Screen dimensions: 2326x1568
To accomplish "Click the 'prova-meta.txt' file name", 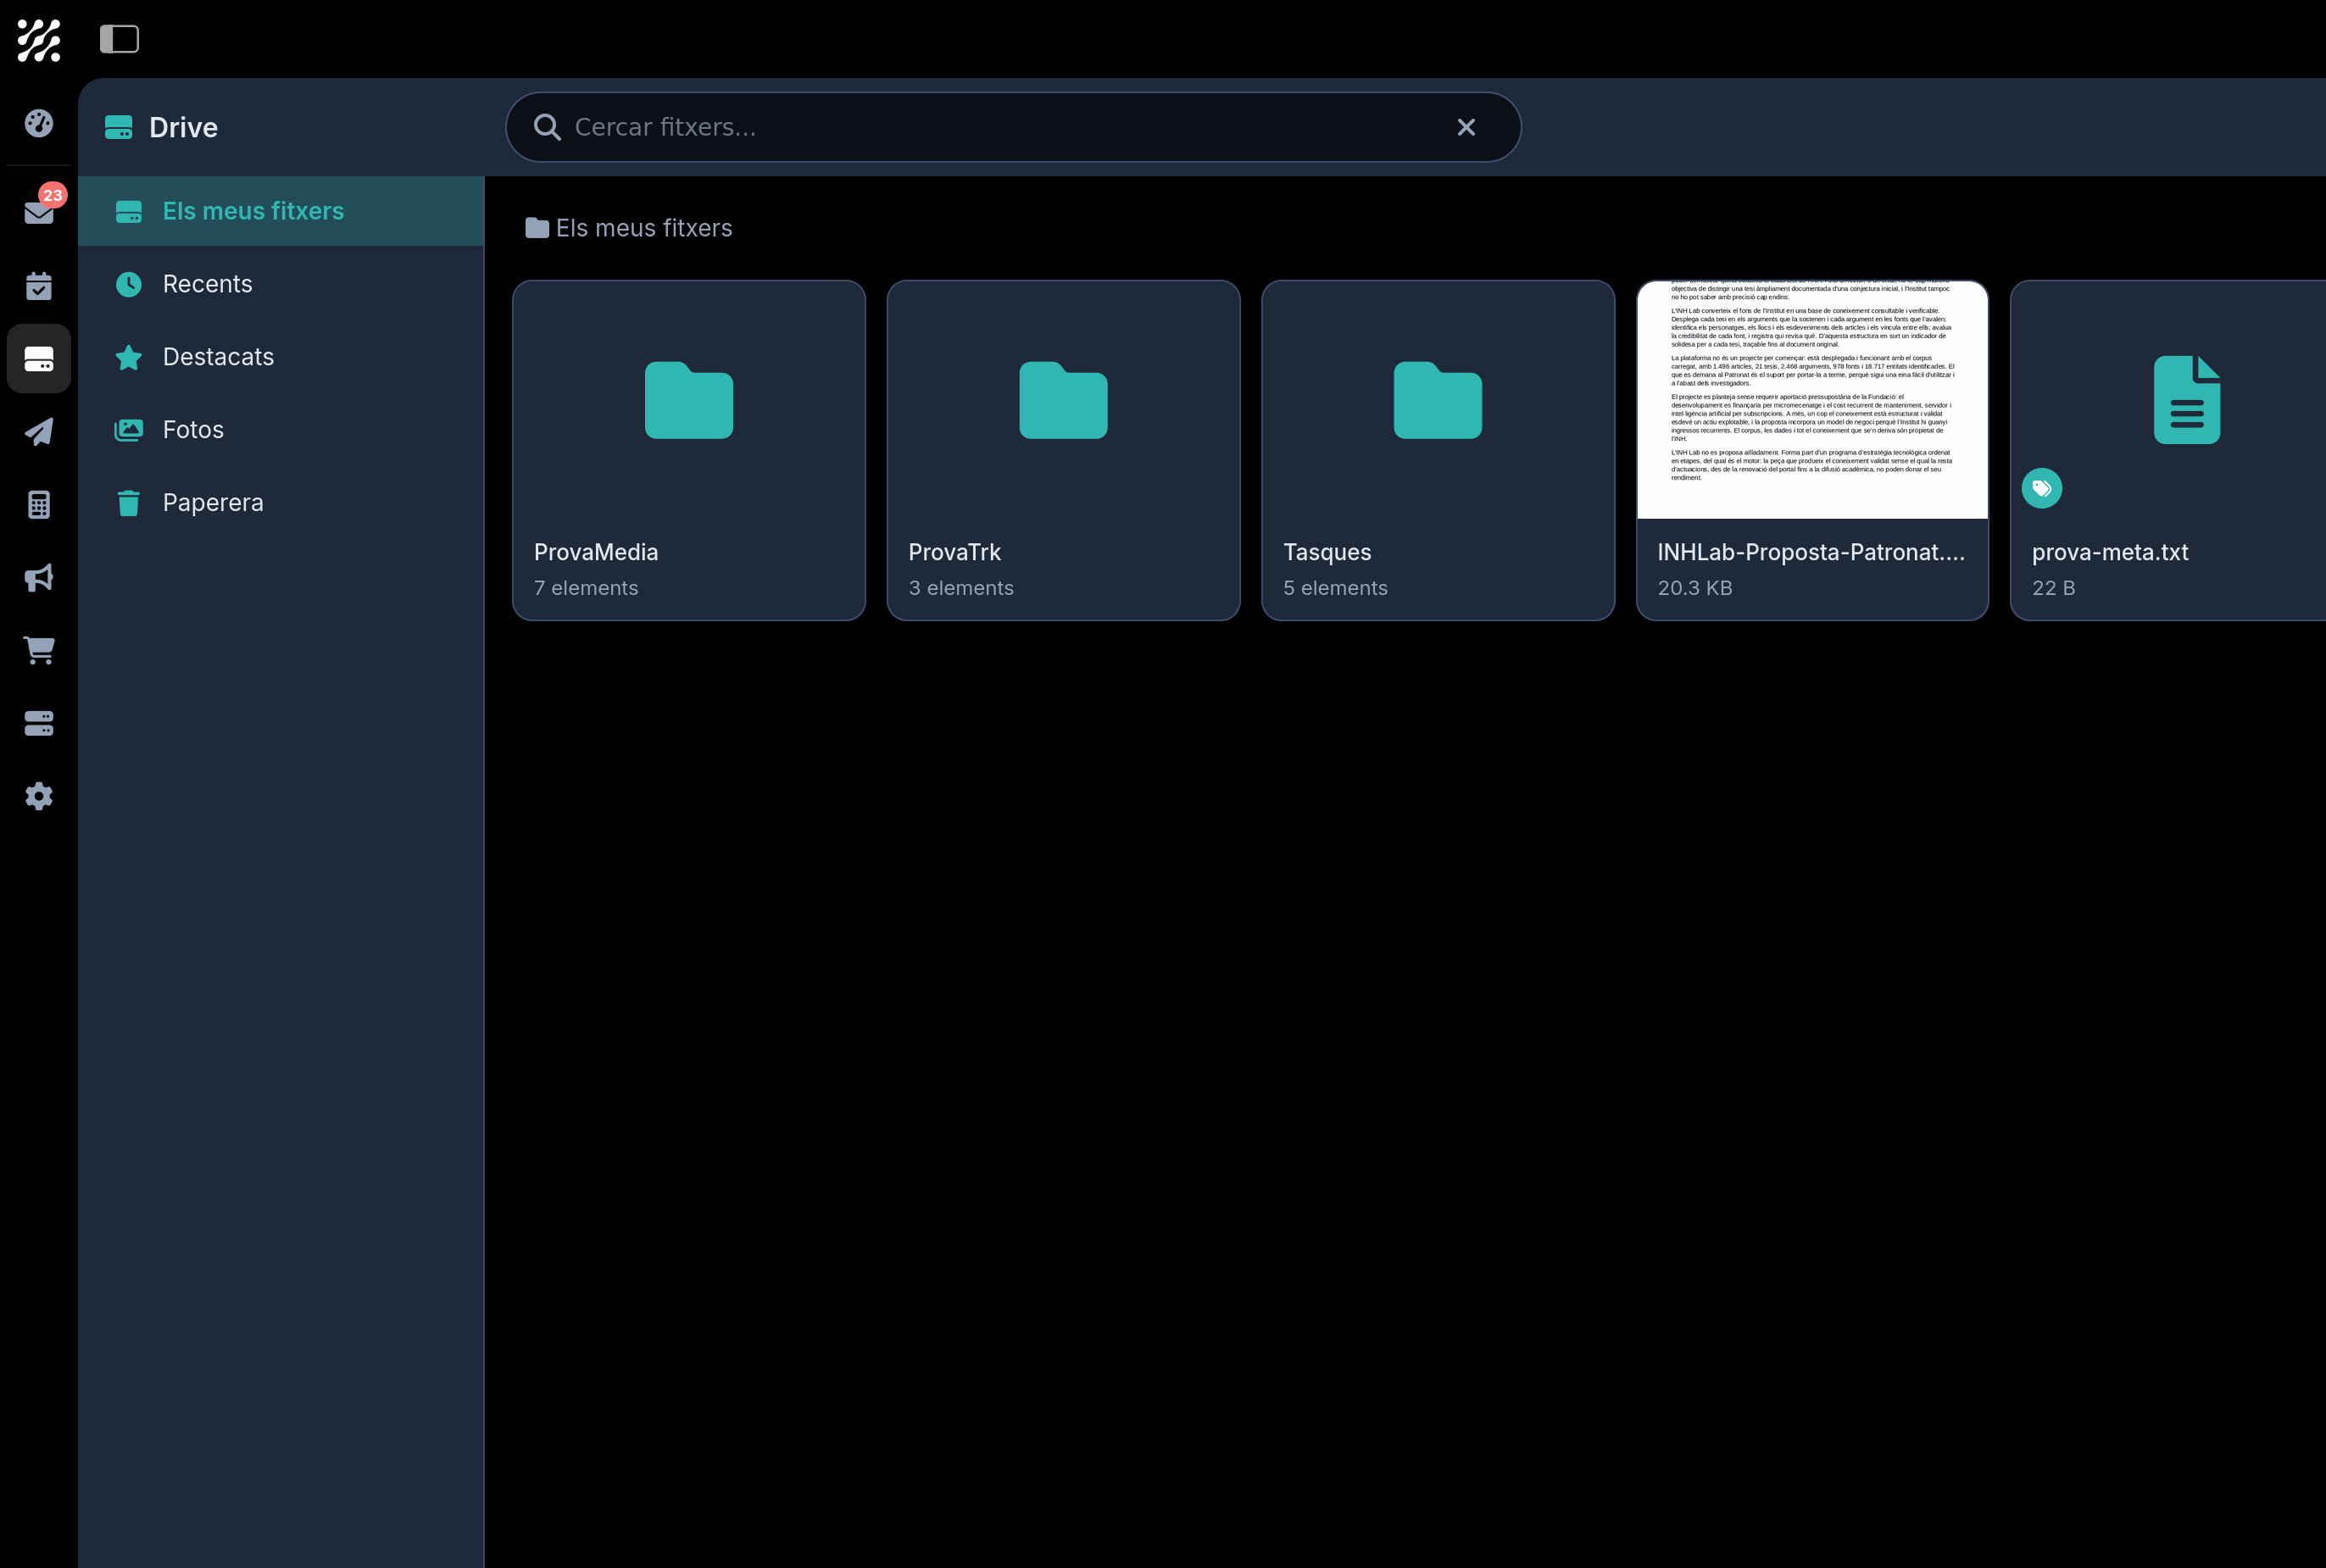I will [x=2110, y=552].
